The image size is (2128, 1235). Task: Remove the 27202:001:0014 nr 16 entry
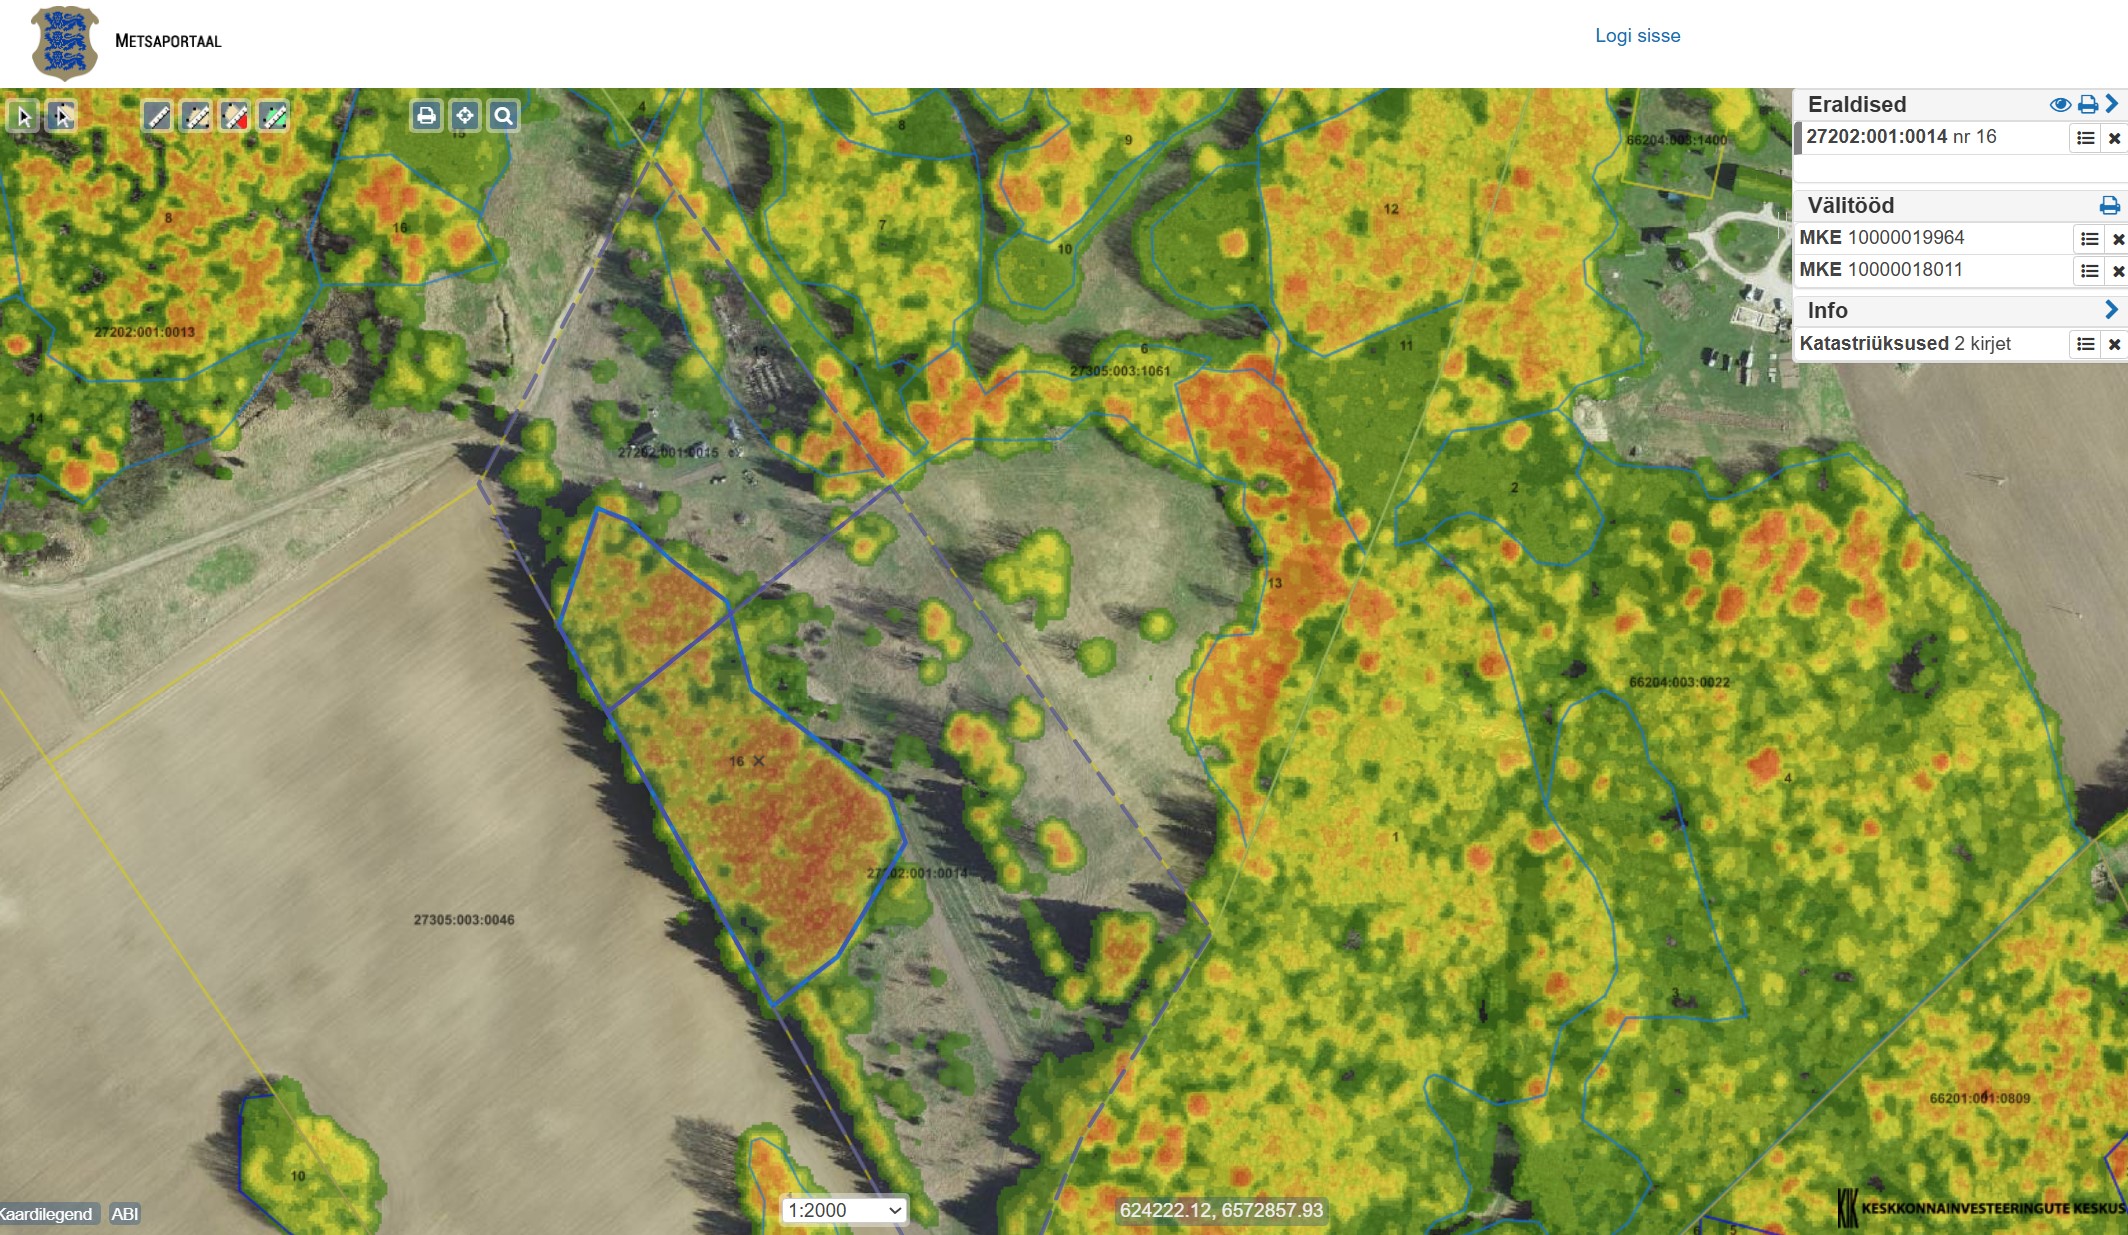[x=2114, y=138]
